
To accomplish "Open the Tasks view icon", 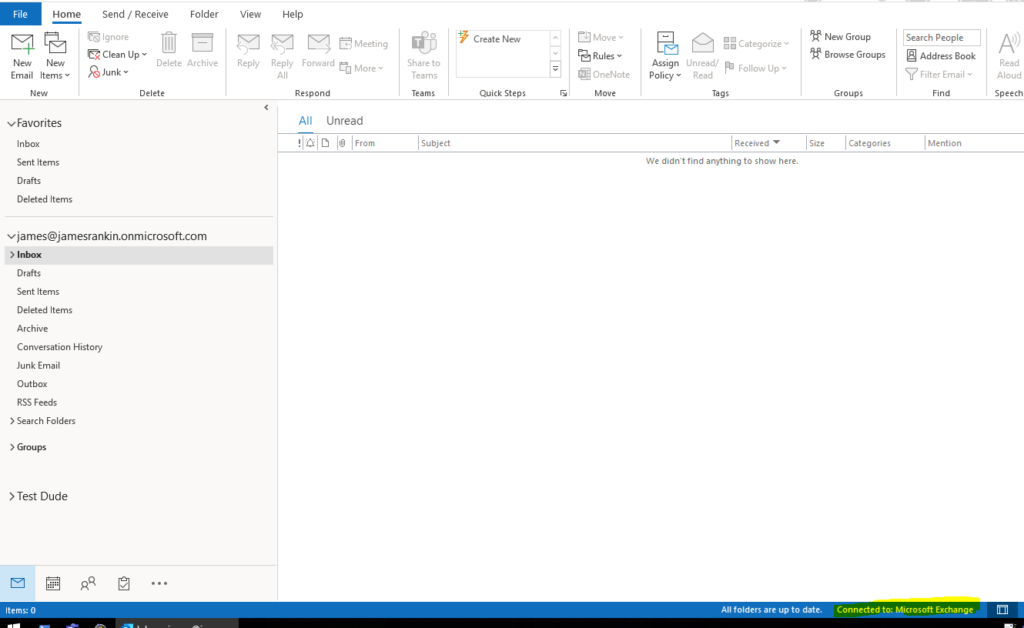I will [124, 583].
